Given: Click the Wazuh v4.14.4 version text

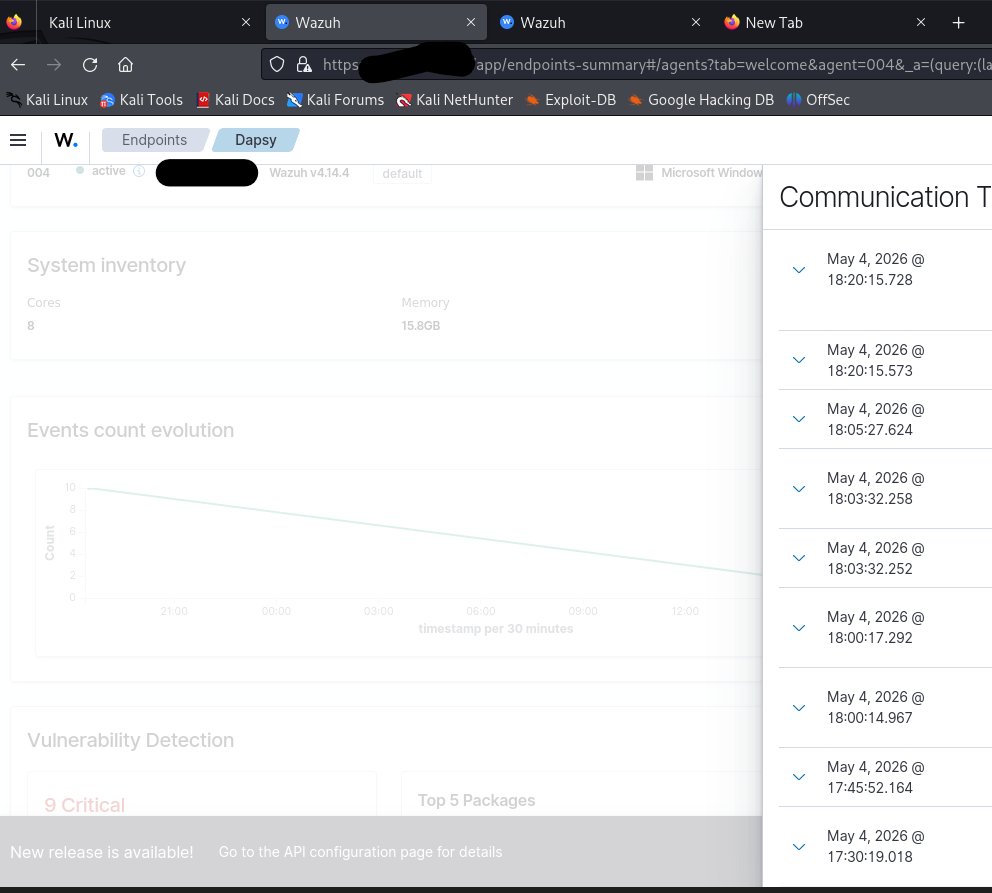Looking at the screenshot, I should (309, 173).
